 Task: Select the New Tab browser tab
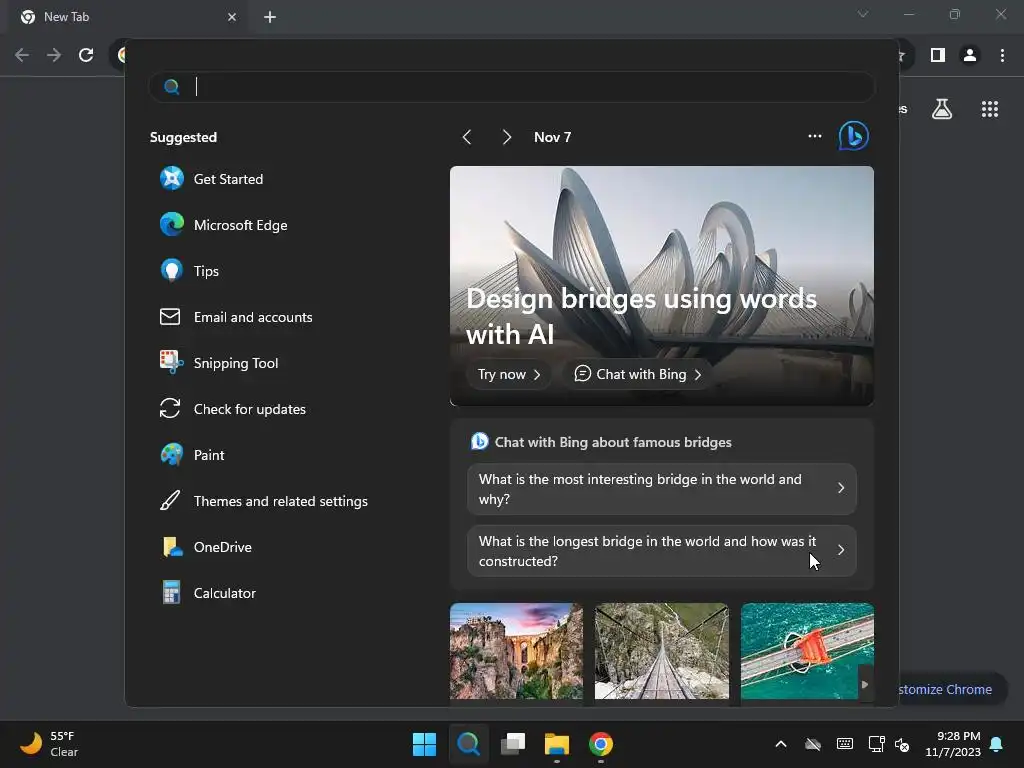click(x=125, y=17)
